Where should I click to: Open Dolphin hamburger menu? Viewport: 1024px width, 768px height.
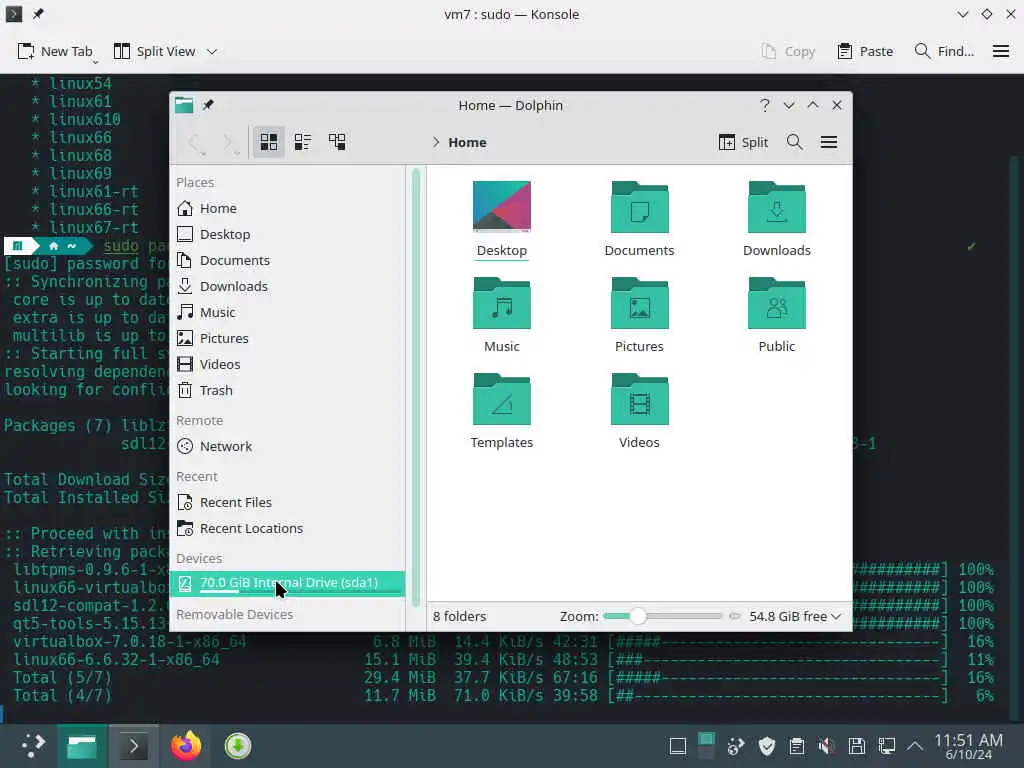[x=829, y=142]
